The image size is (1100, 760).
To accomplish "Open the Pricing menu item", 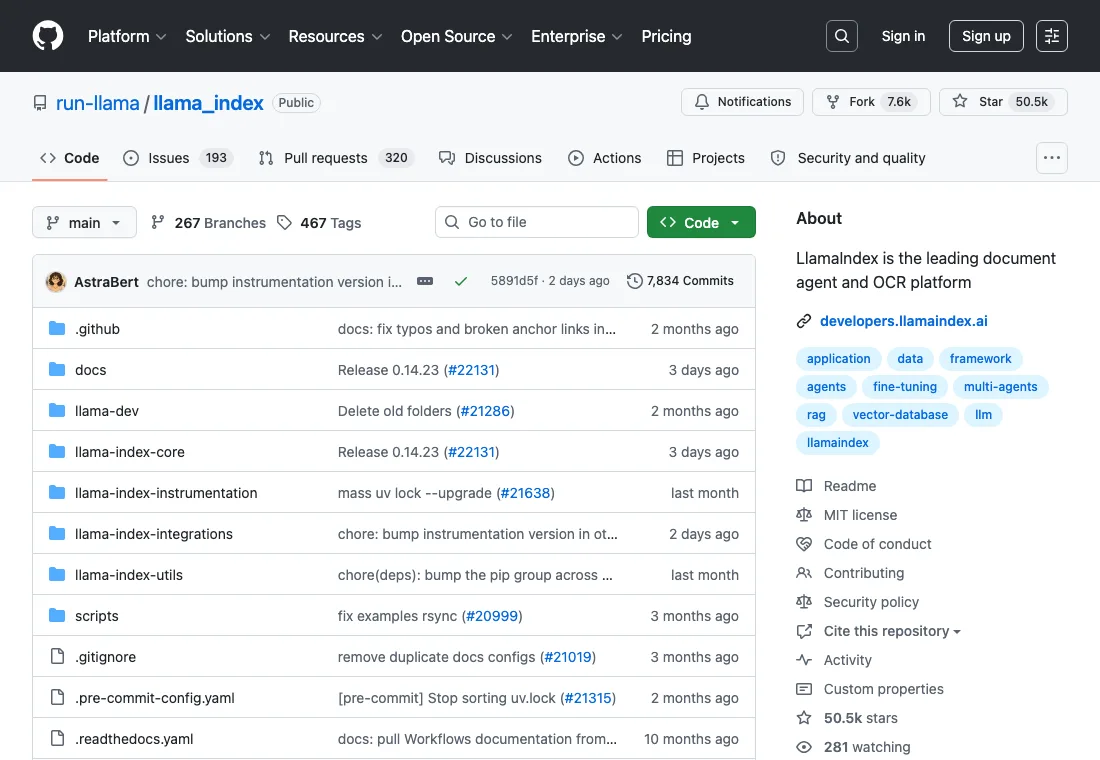I will (666, 36).
